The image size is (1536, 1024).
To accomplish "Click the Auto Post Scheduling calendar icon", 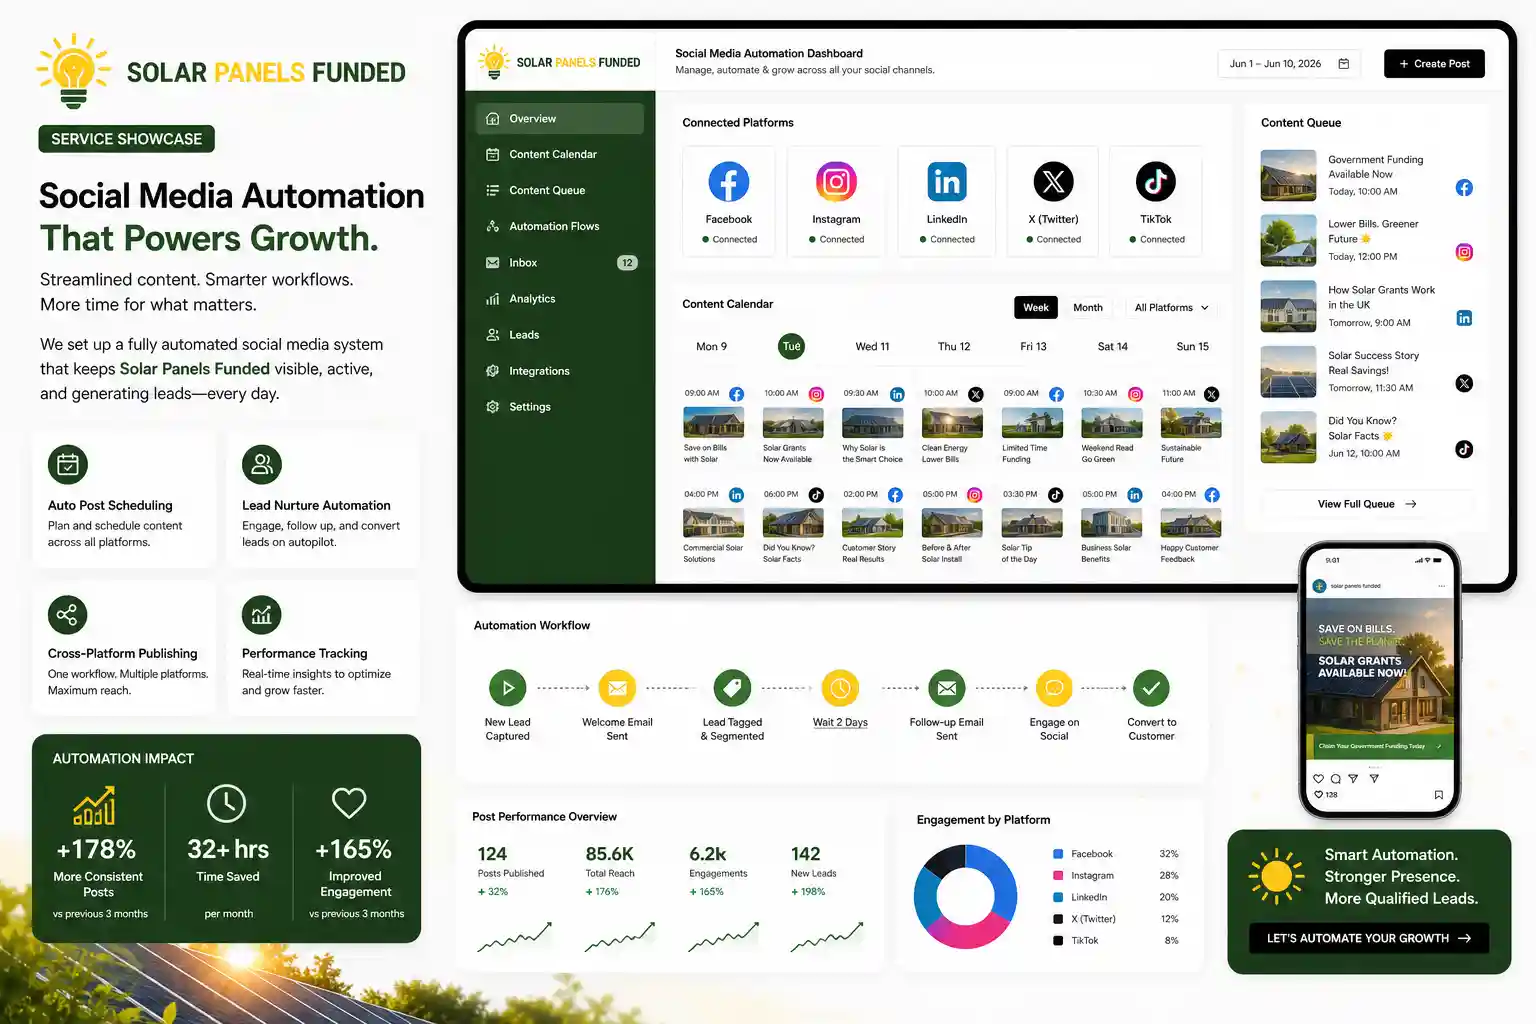I will 68,464.
